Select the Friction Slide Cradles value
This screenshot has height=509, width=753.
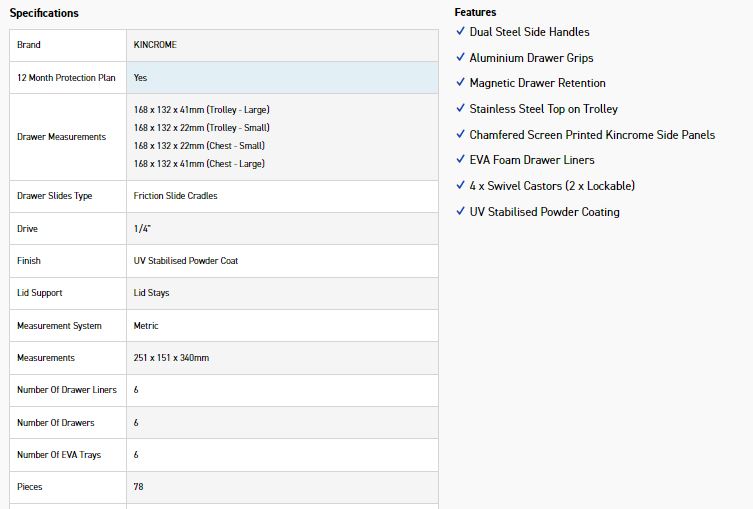pos(175,196)
